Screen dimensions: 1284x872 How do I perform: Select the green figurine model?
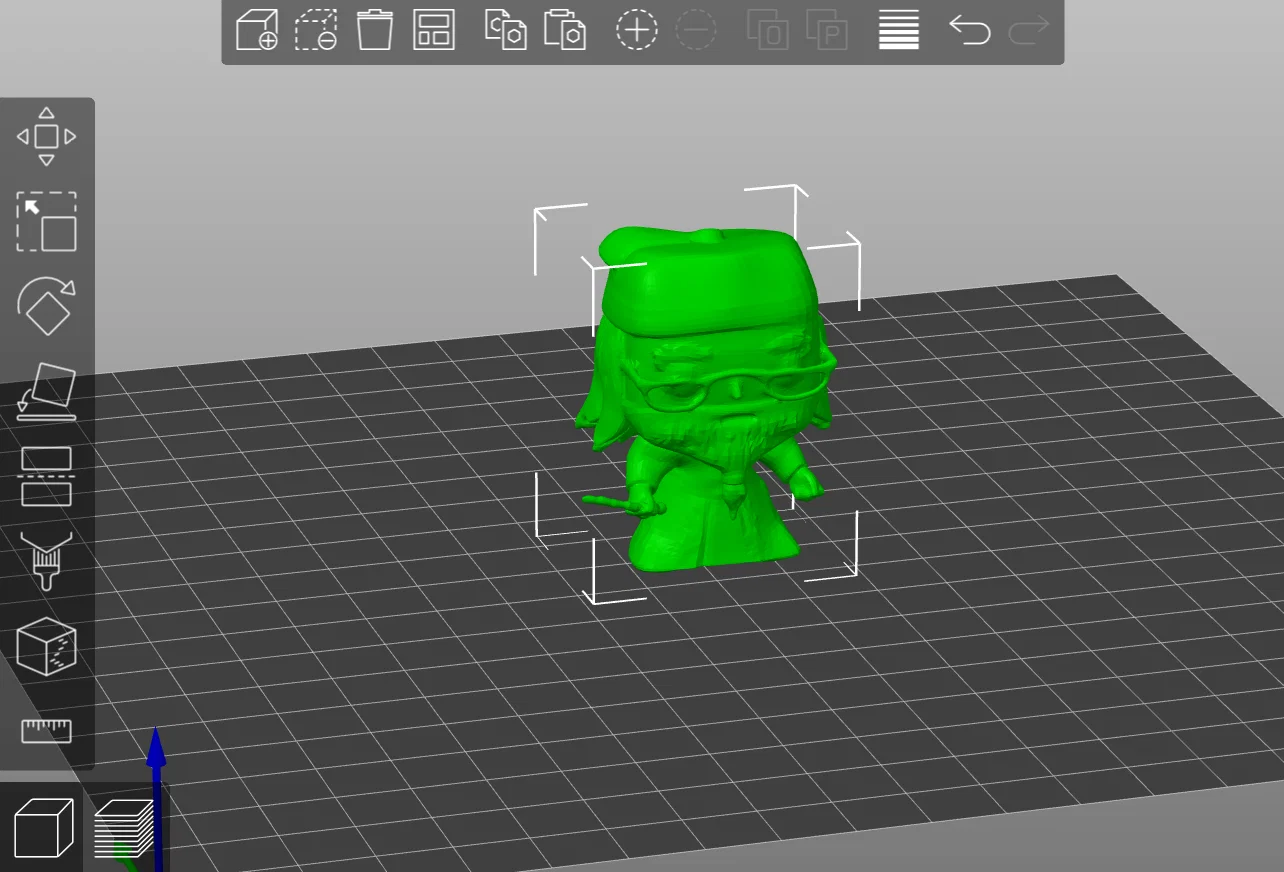[x=707, y=397]
